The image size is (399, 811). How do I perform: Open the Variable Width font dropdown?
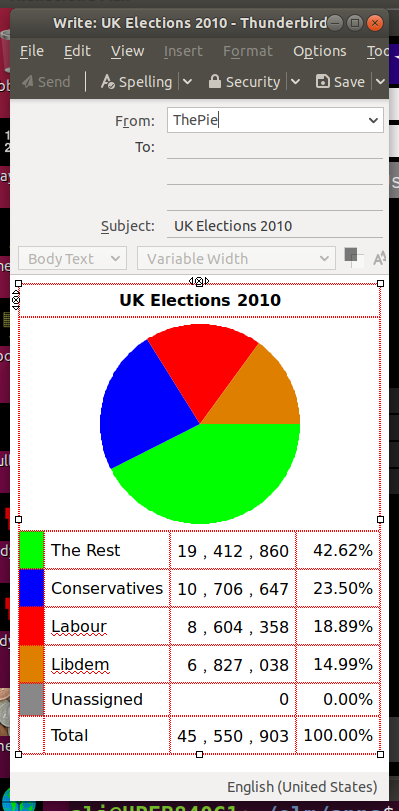(236, 258)
